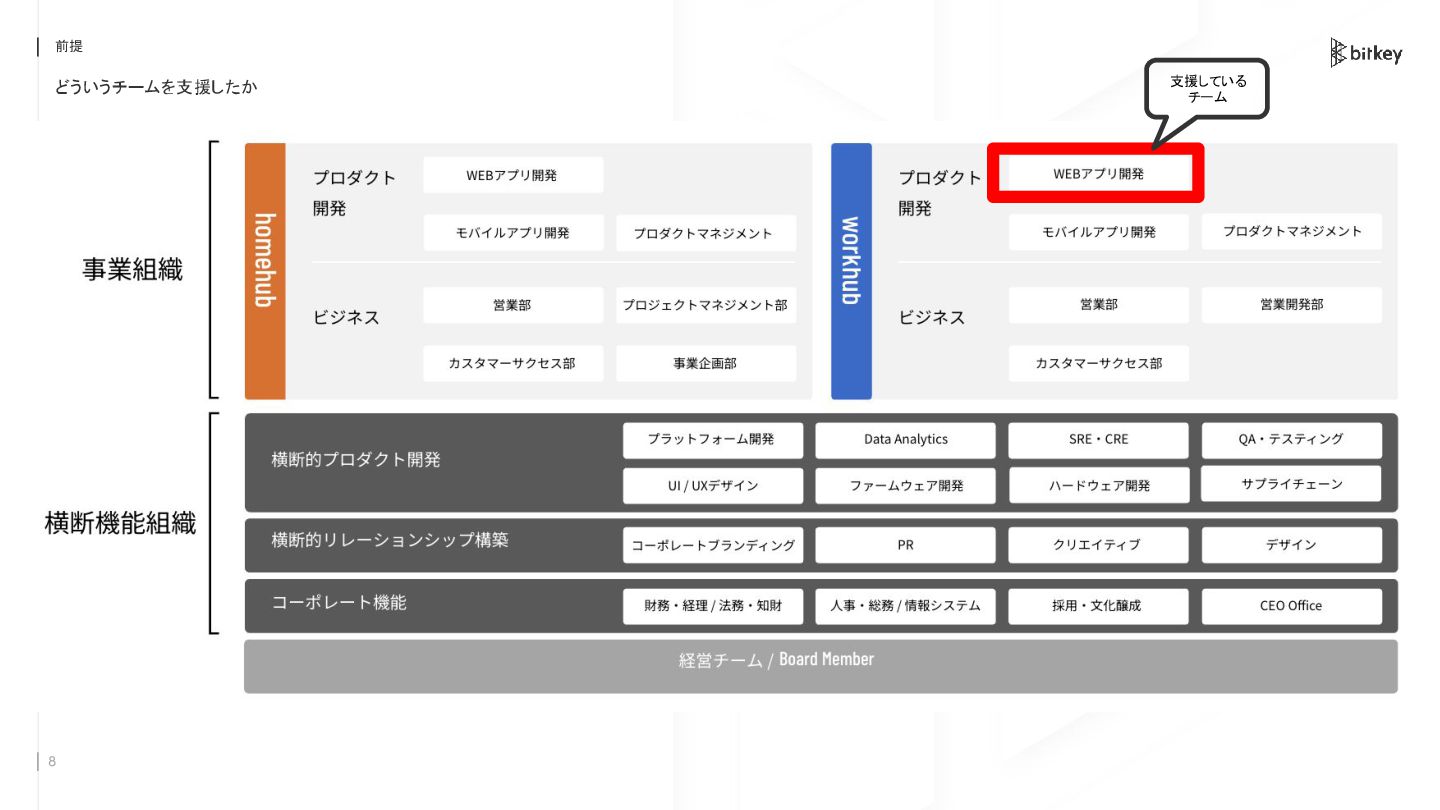Click コーポレートブランディング box
The image size is (1440, 810).
click(x=712, y=545)
